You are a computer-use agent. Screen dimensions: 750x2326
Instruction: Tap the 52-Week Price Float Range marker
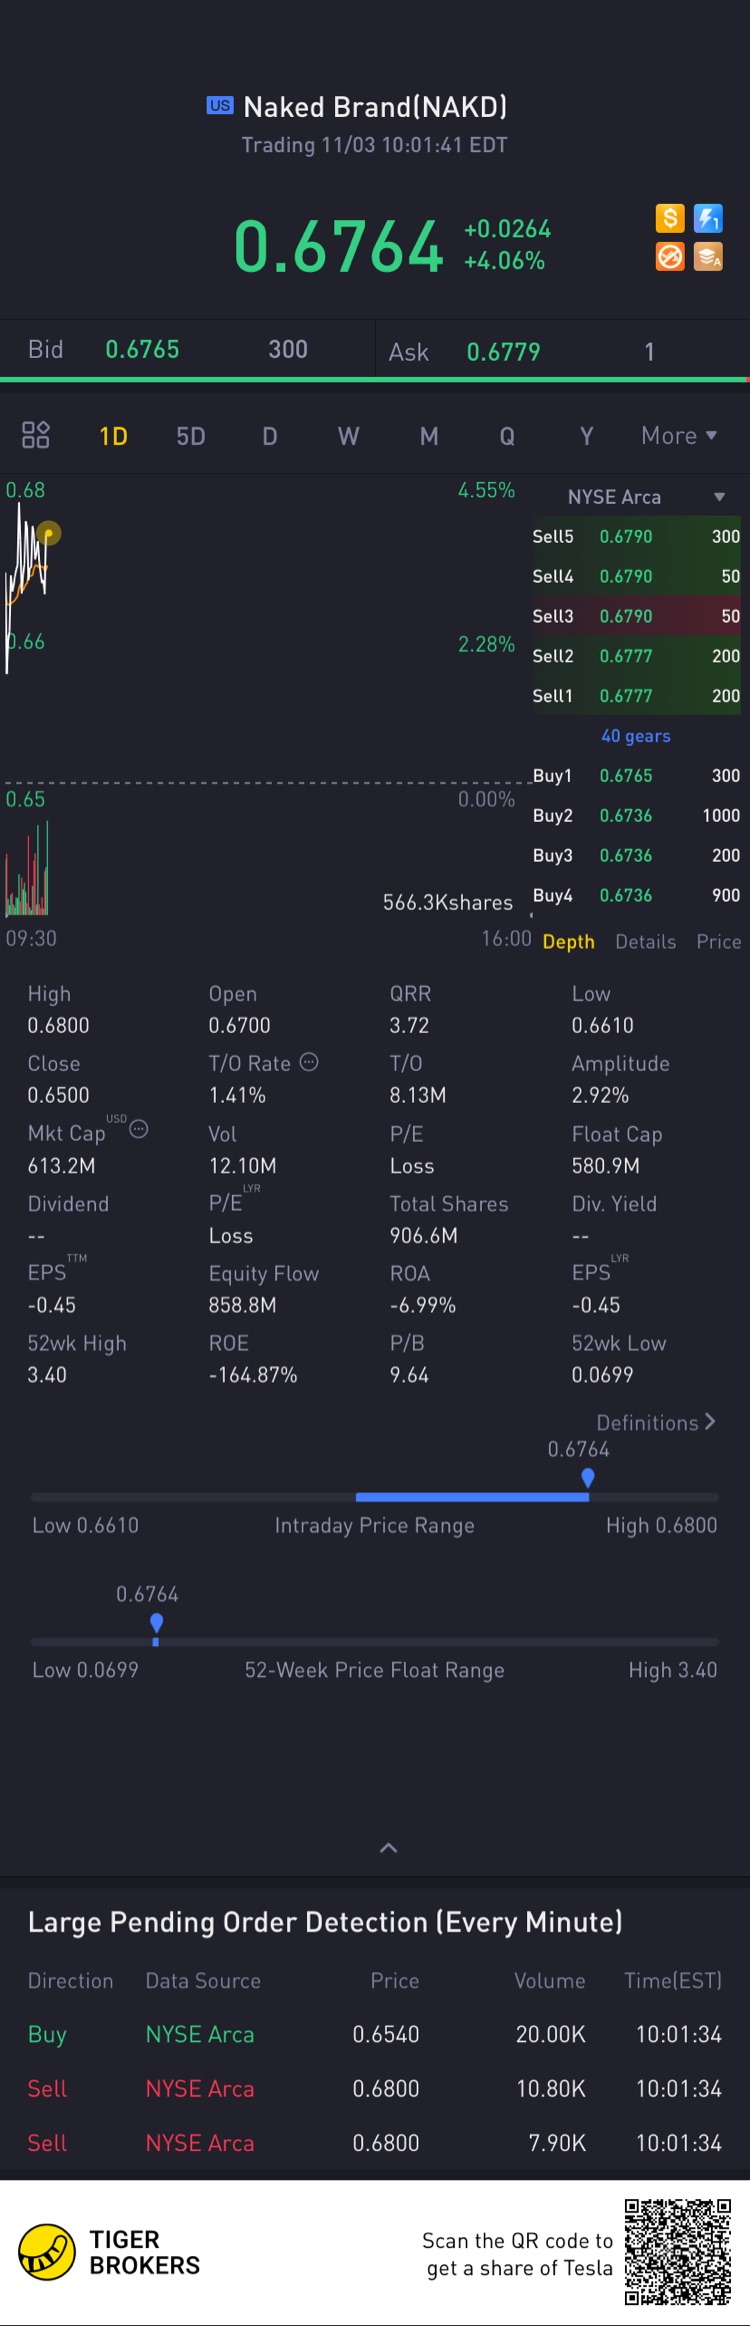(156, 1623)
